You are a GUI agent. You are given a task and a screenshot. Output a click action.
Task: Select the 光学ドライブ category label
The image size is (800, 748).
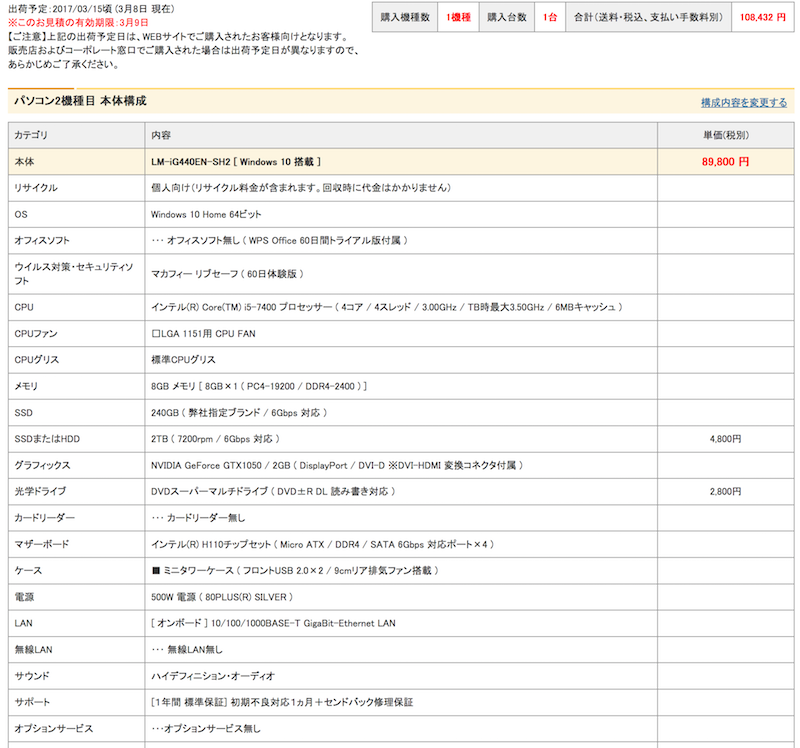40,491
